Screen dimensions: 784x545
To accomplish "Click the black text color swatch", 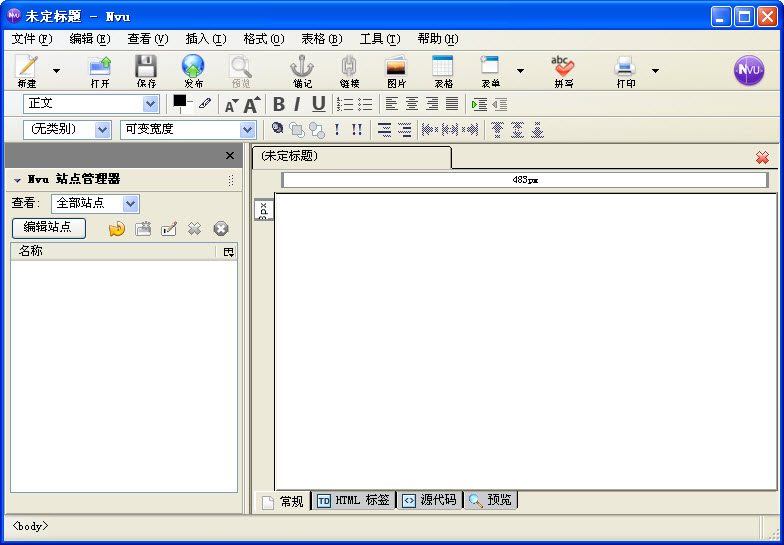I will click(180, 101).
